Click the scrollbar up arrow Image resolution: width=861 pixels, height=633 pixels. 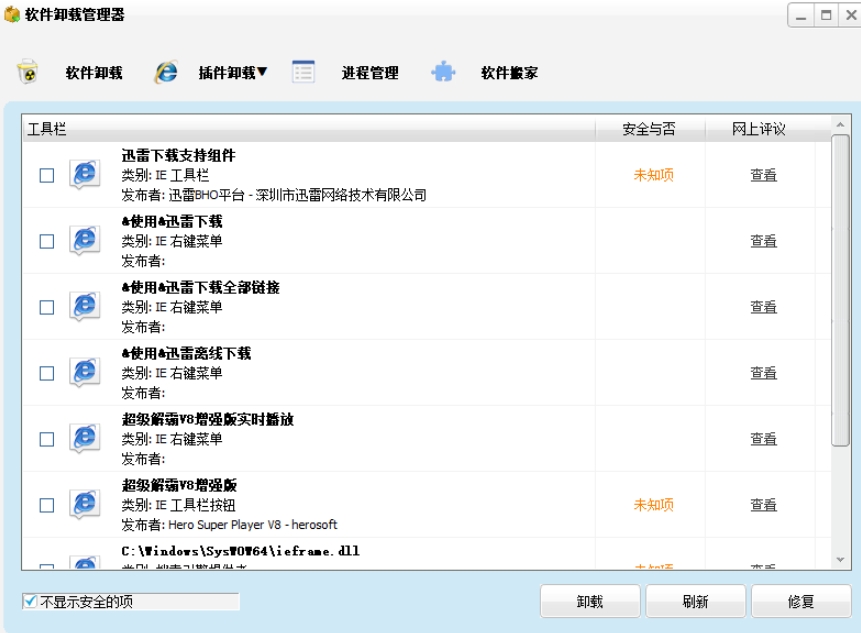840,126
